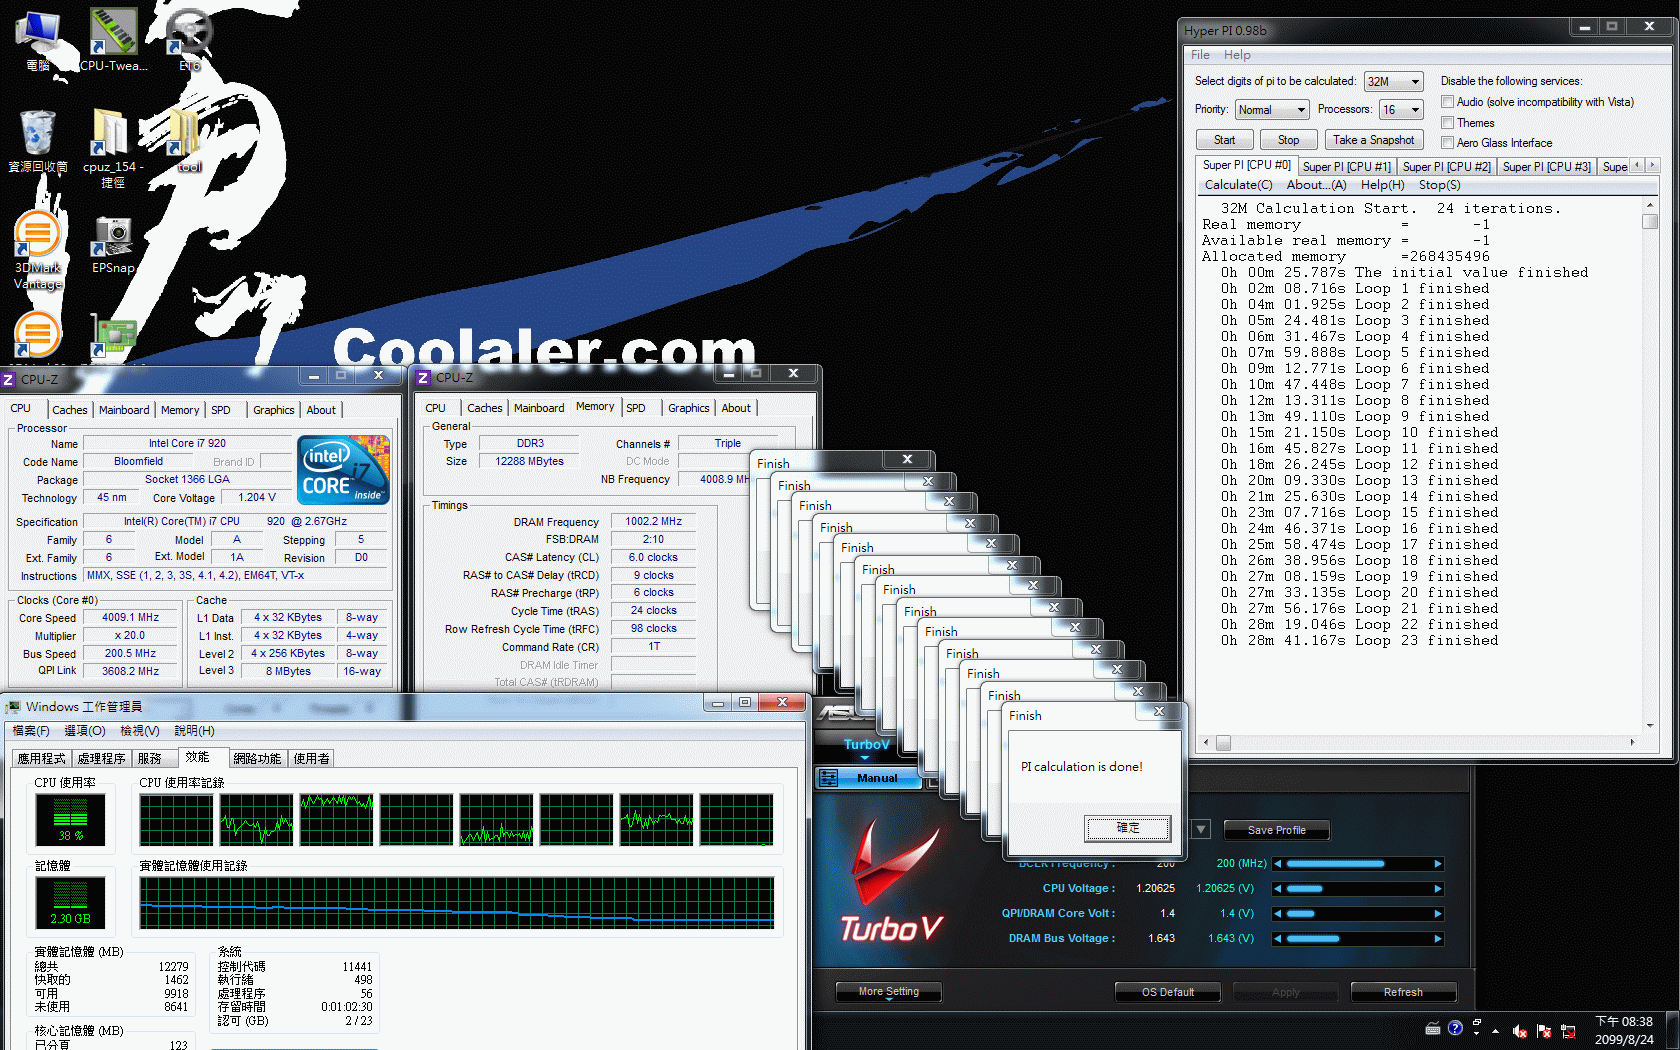The height and width of the screenshot is (1050, 1680).
Task: Open the Help menu in Hyper PI
Action: pos(1237,55)
